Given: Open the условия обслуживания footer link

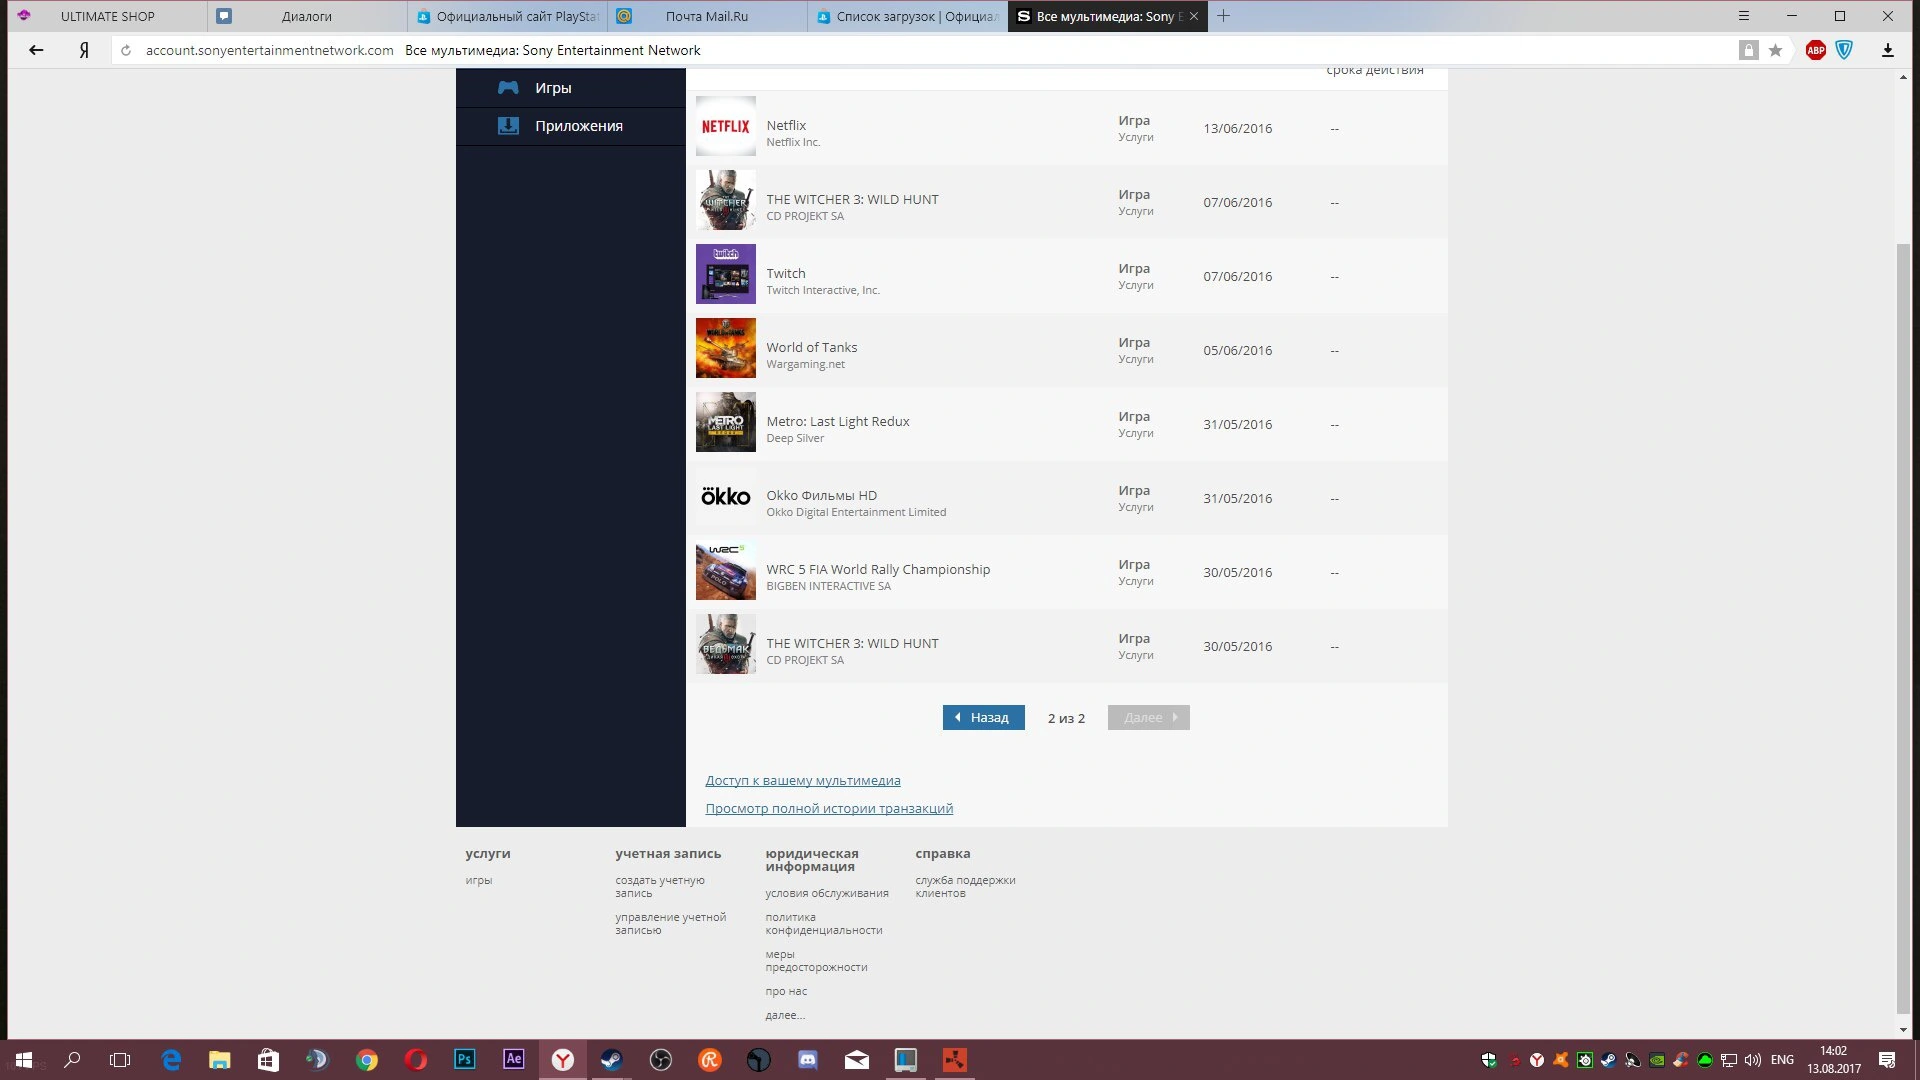Looking at the screenshot, I should (x=827, y=893).
